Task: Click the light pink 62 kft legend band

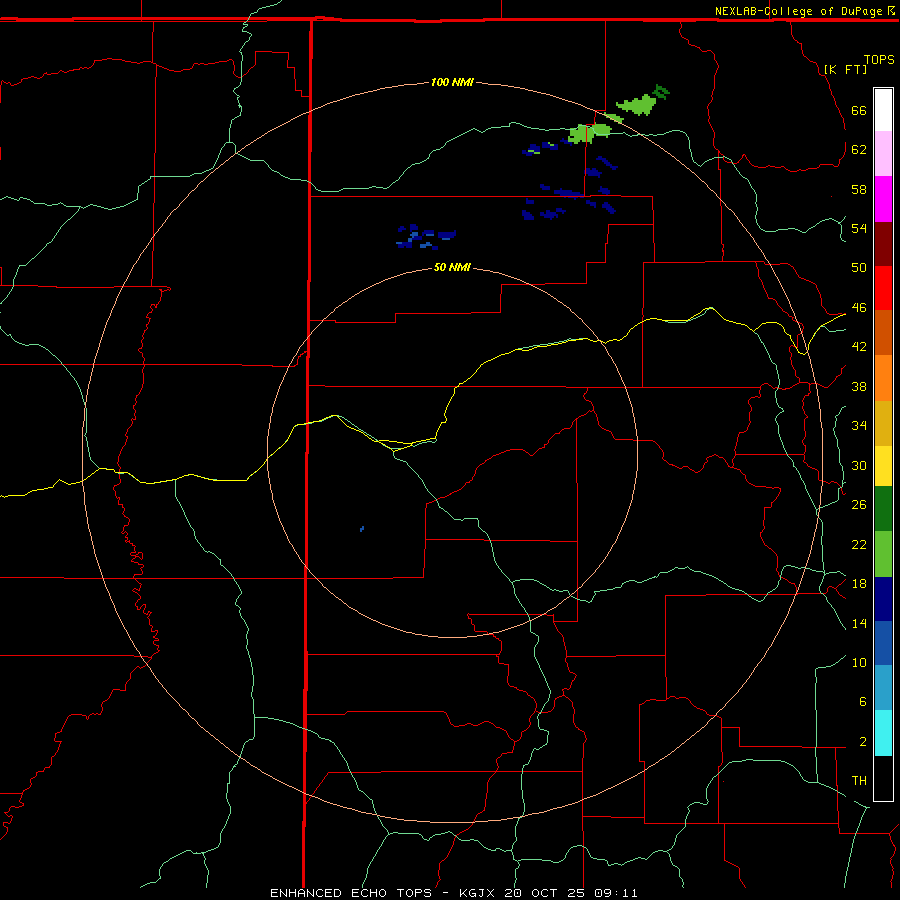Action: [883, 154]
